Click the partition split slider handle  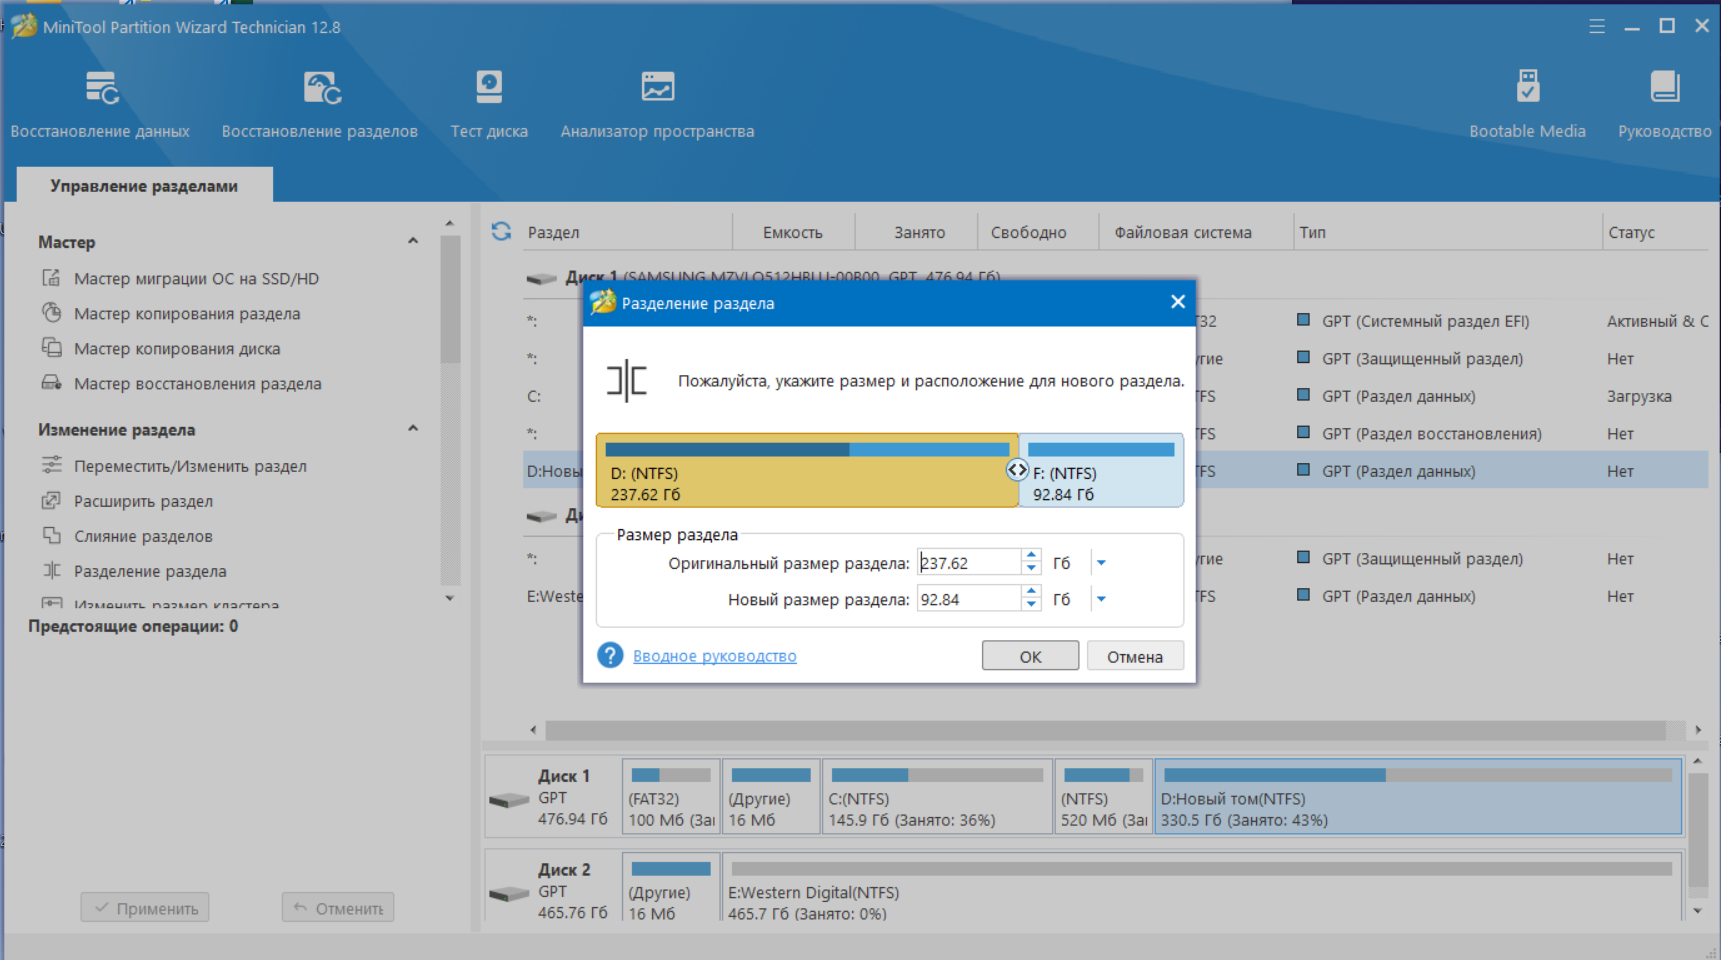click(x=1017, y=470)
